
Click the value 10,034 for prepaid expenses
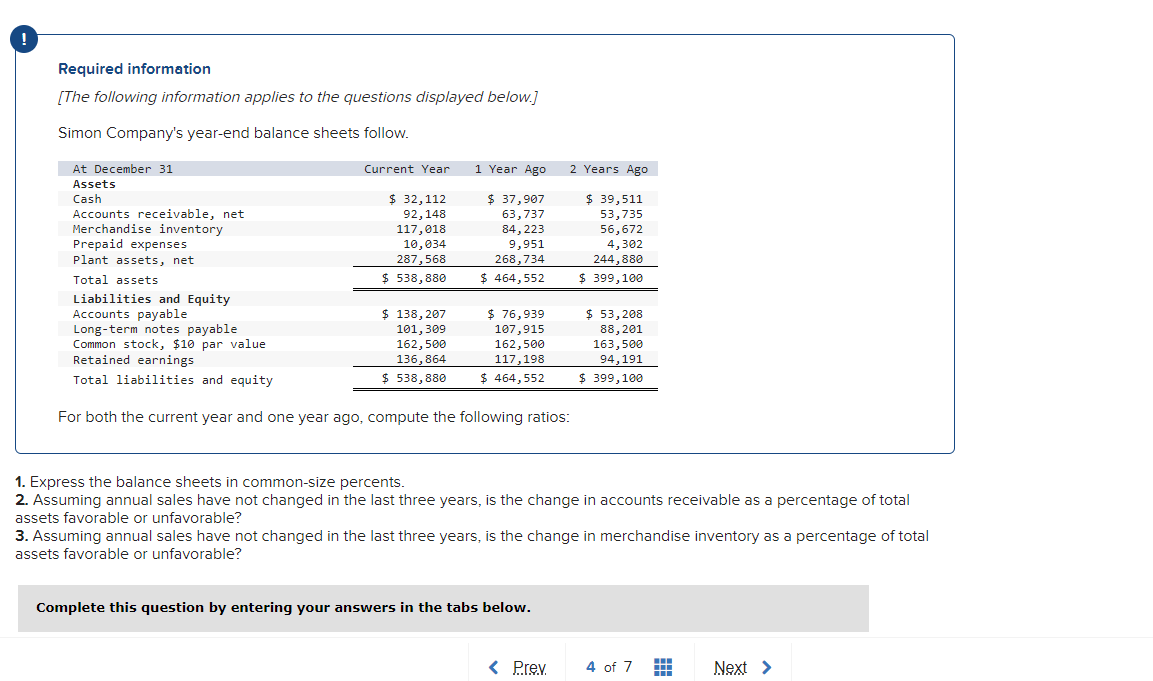424,244
